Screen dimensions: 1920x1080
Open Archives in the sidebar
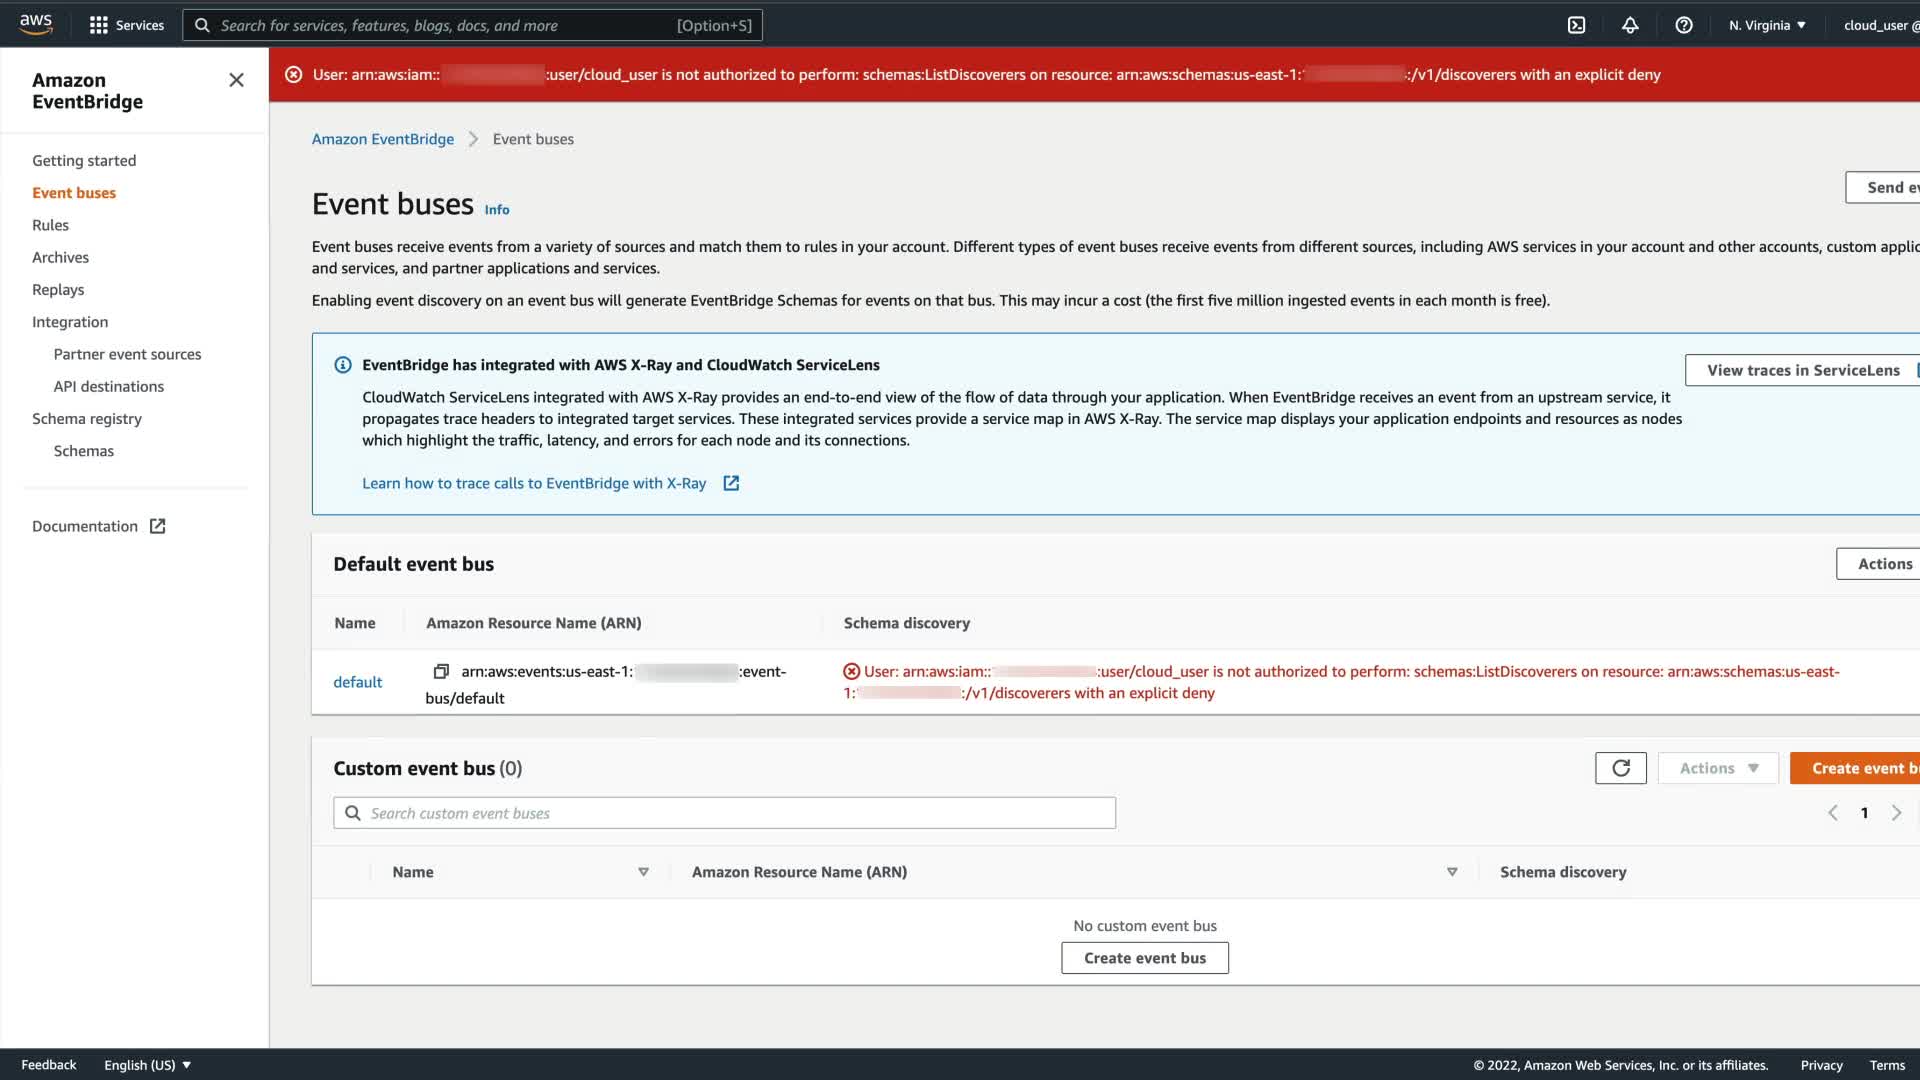coord(60,257)
